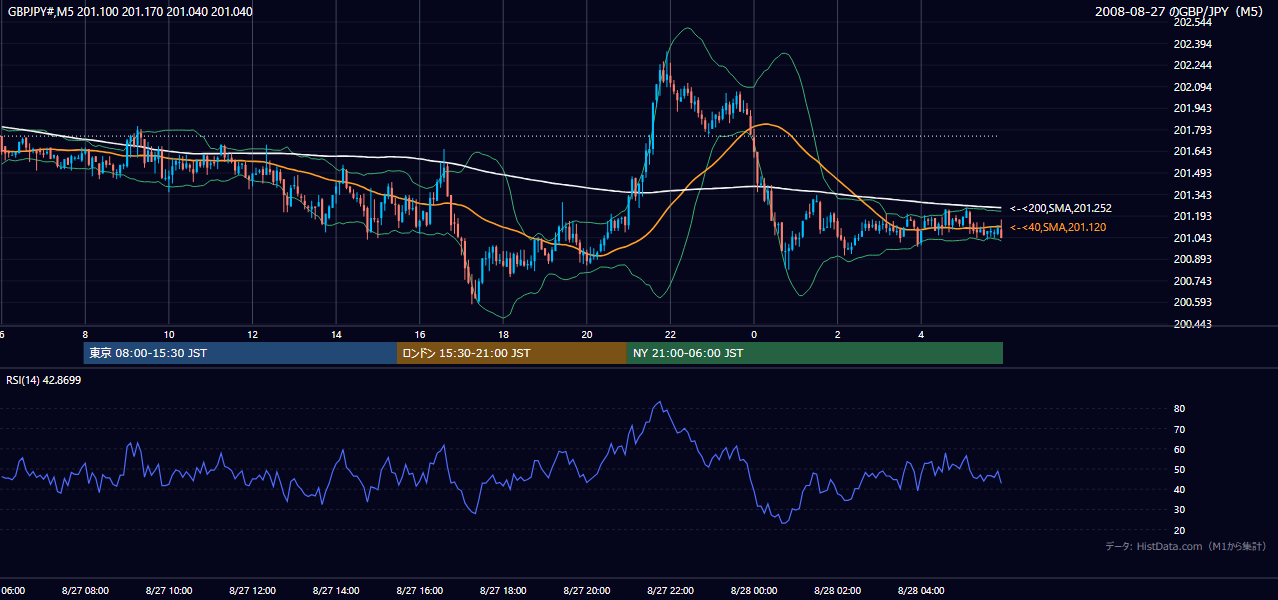
Task: Click the 8/27 18:00 date label
Action: pos(503,590)
